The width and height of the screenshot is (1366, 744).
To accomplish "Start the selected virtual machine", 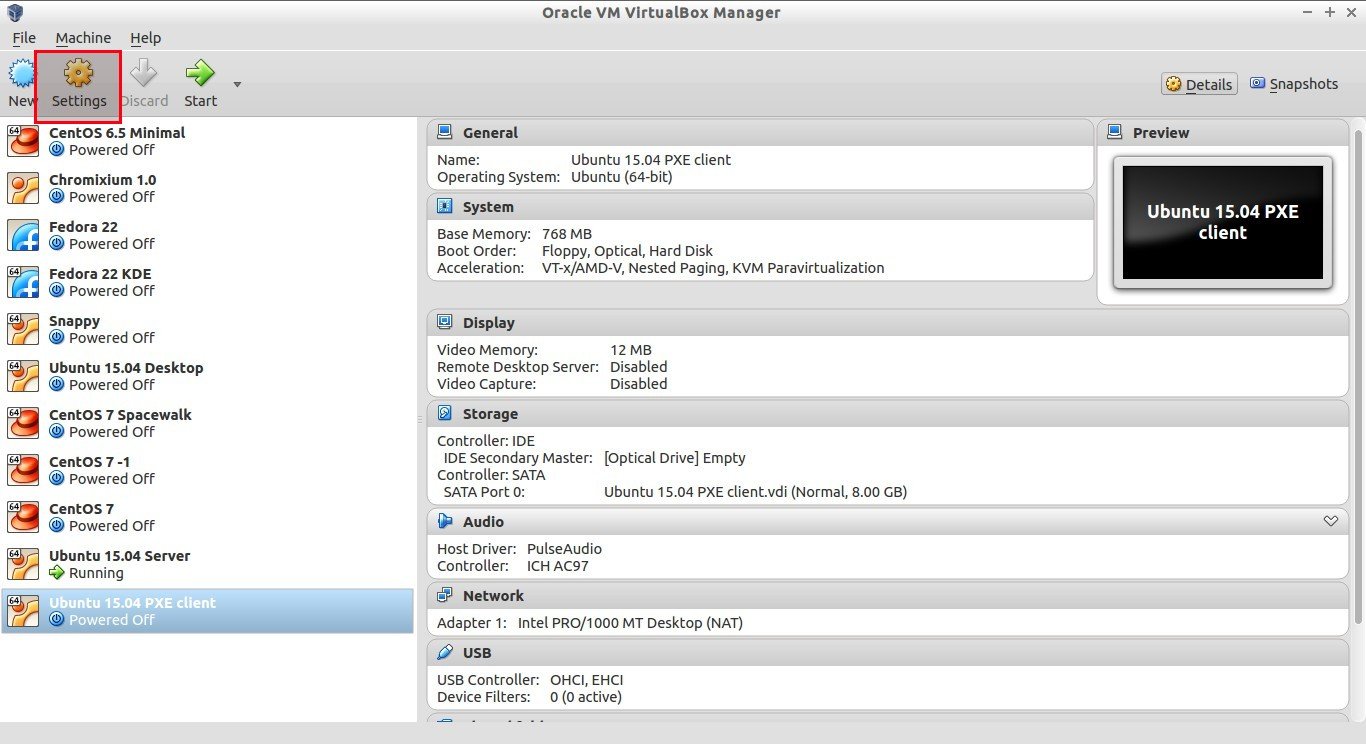I will tap(200, 84).
